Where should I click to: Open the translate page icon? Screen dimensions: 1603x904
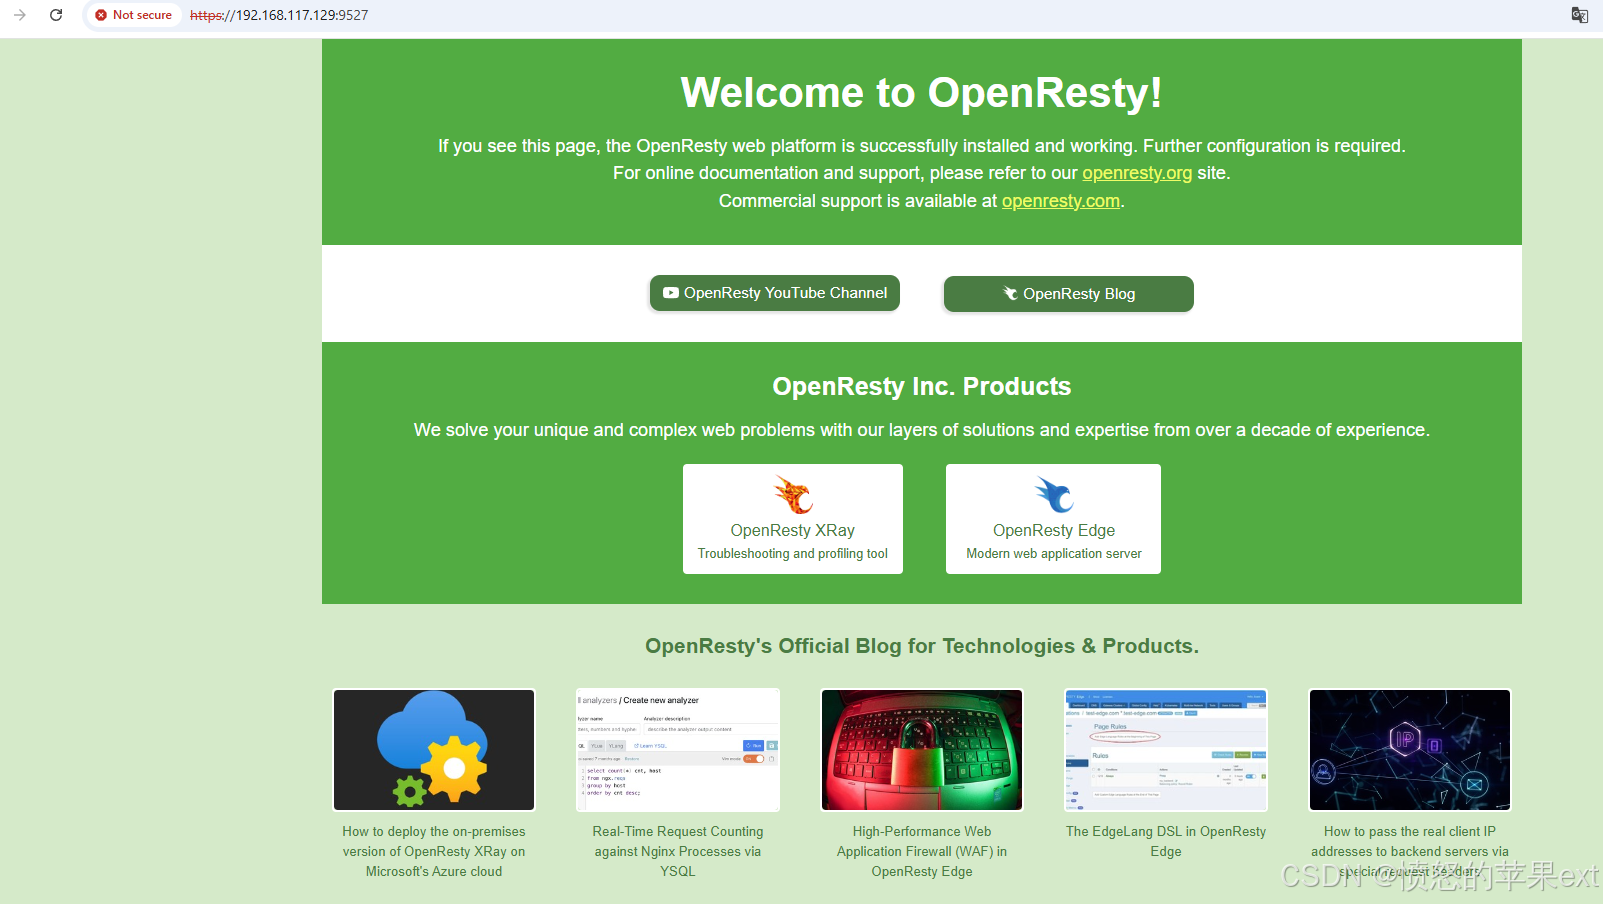pos(1580,15)
